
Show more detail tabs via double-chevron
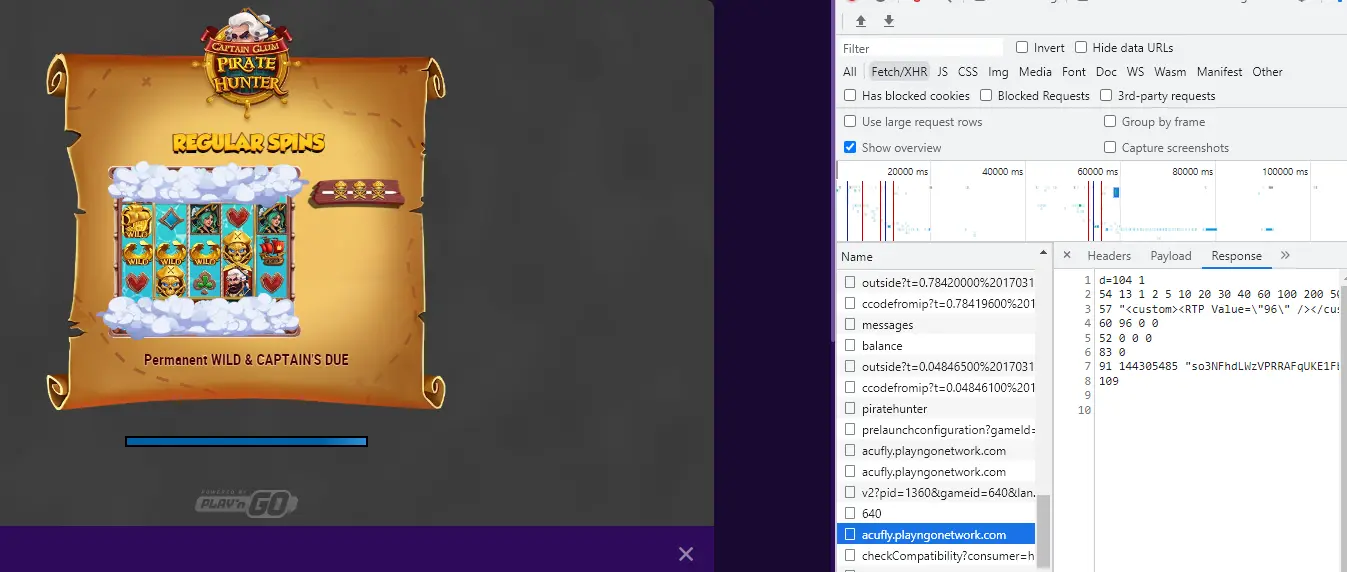(1285, 255)
